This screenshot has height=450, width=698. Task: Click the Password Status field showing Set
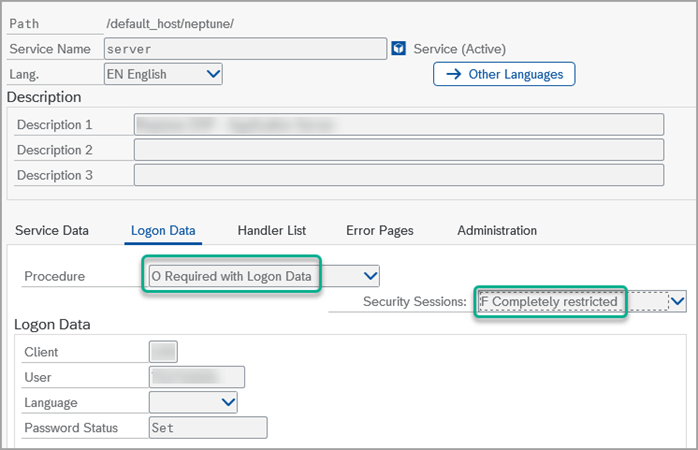pyautogui.click(x=207, y=428)
